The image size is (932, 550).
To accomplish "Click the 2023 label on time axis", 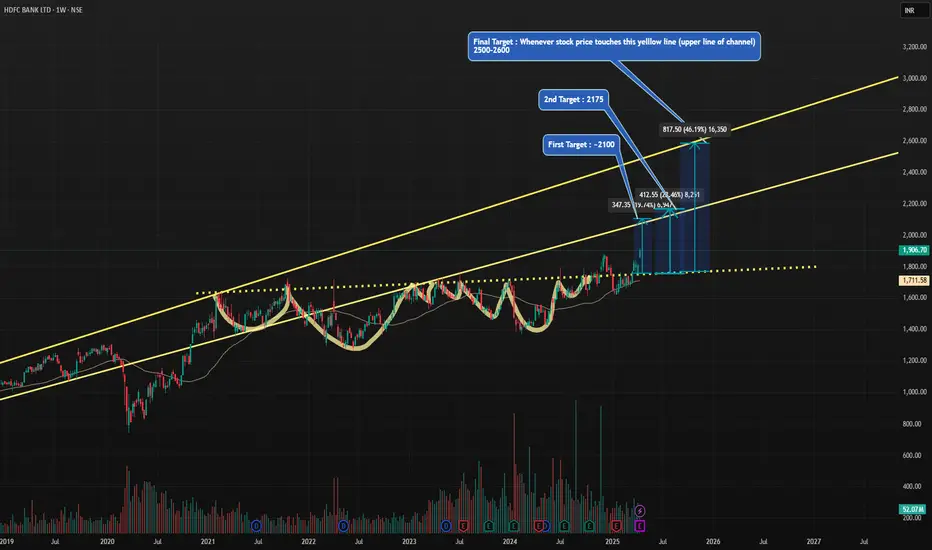I will pos(409,541).
